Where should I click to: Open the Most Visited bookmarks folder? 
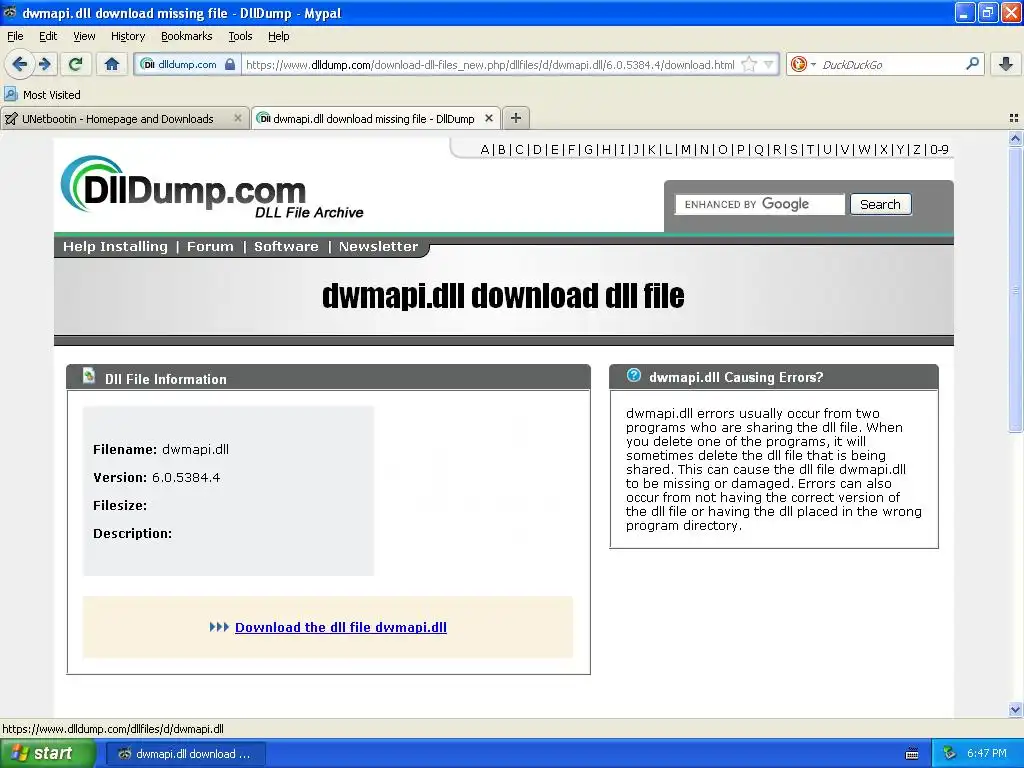pos(42,95)
